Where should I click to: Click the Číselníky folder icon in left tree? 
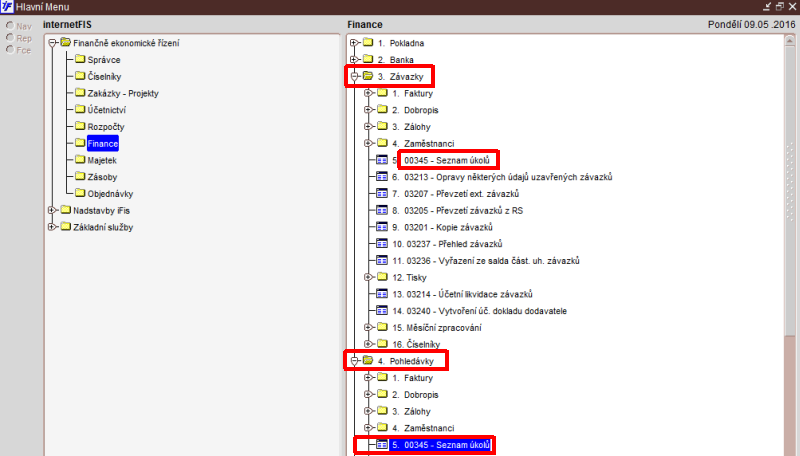point(80,76)
